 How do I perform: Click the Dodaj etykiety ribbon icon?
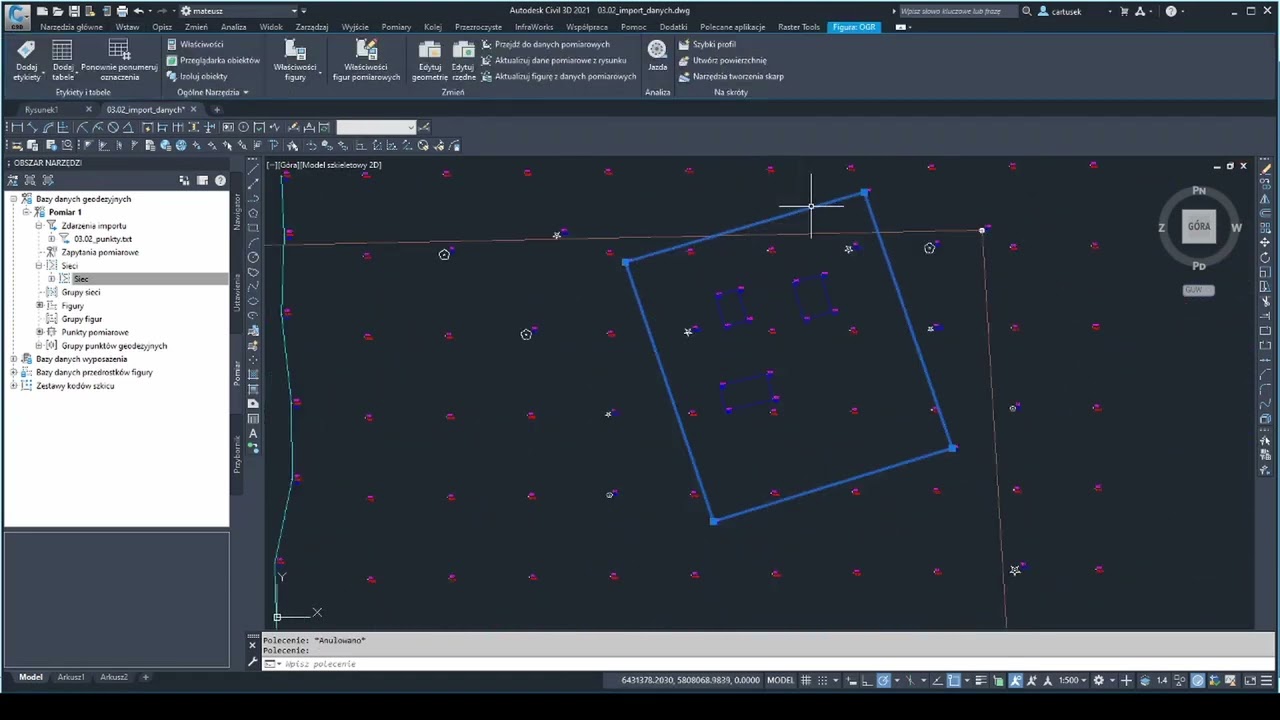click(x=26, y=52)
